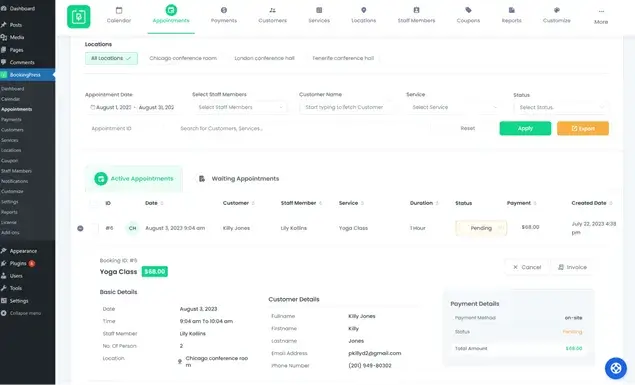This screenshot has height=385, width=635.
Task: Switch to the Active Appointments tab
Action: click(x=134, y=179)
